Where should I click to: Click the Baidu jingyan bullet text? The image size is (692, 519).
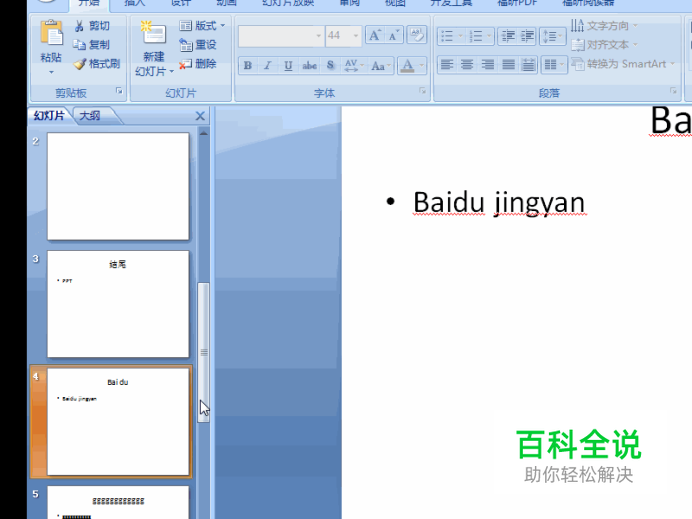pos(499,203)
